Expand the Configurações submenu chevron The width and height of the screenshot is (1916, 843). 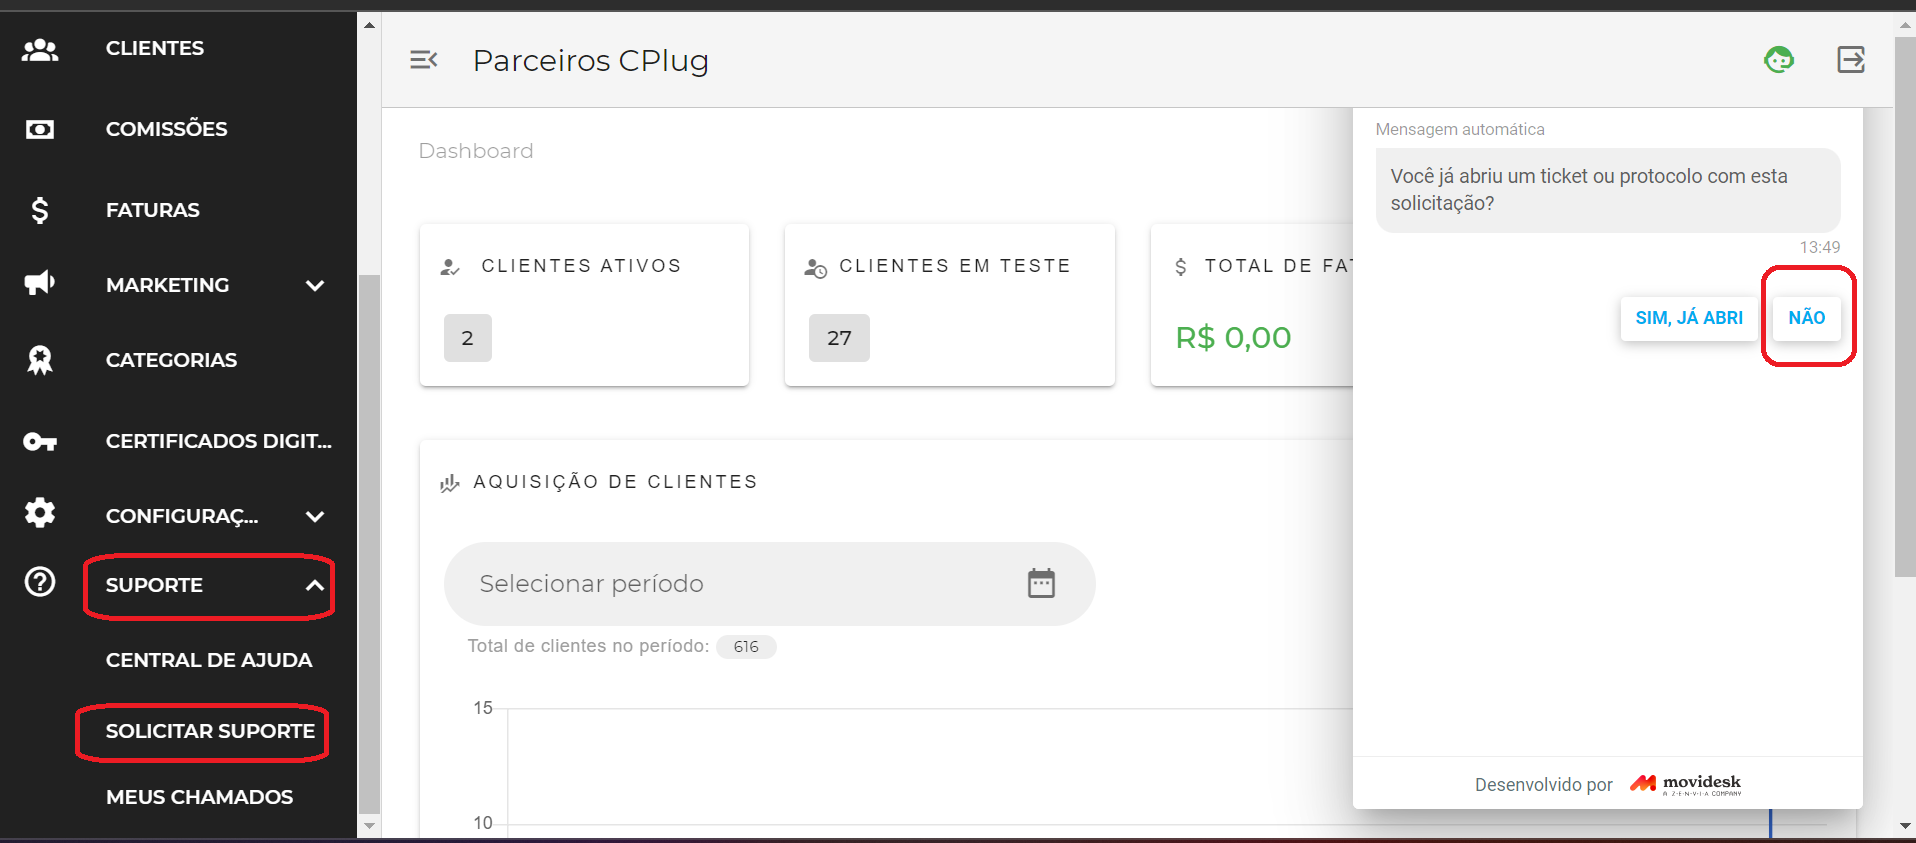tap(315, 517)
